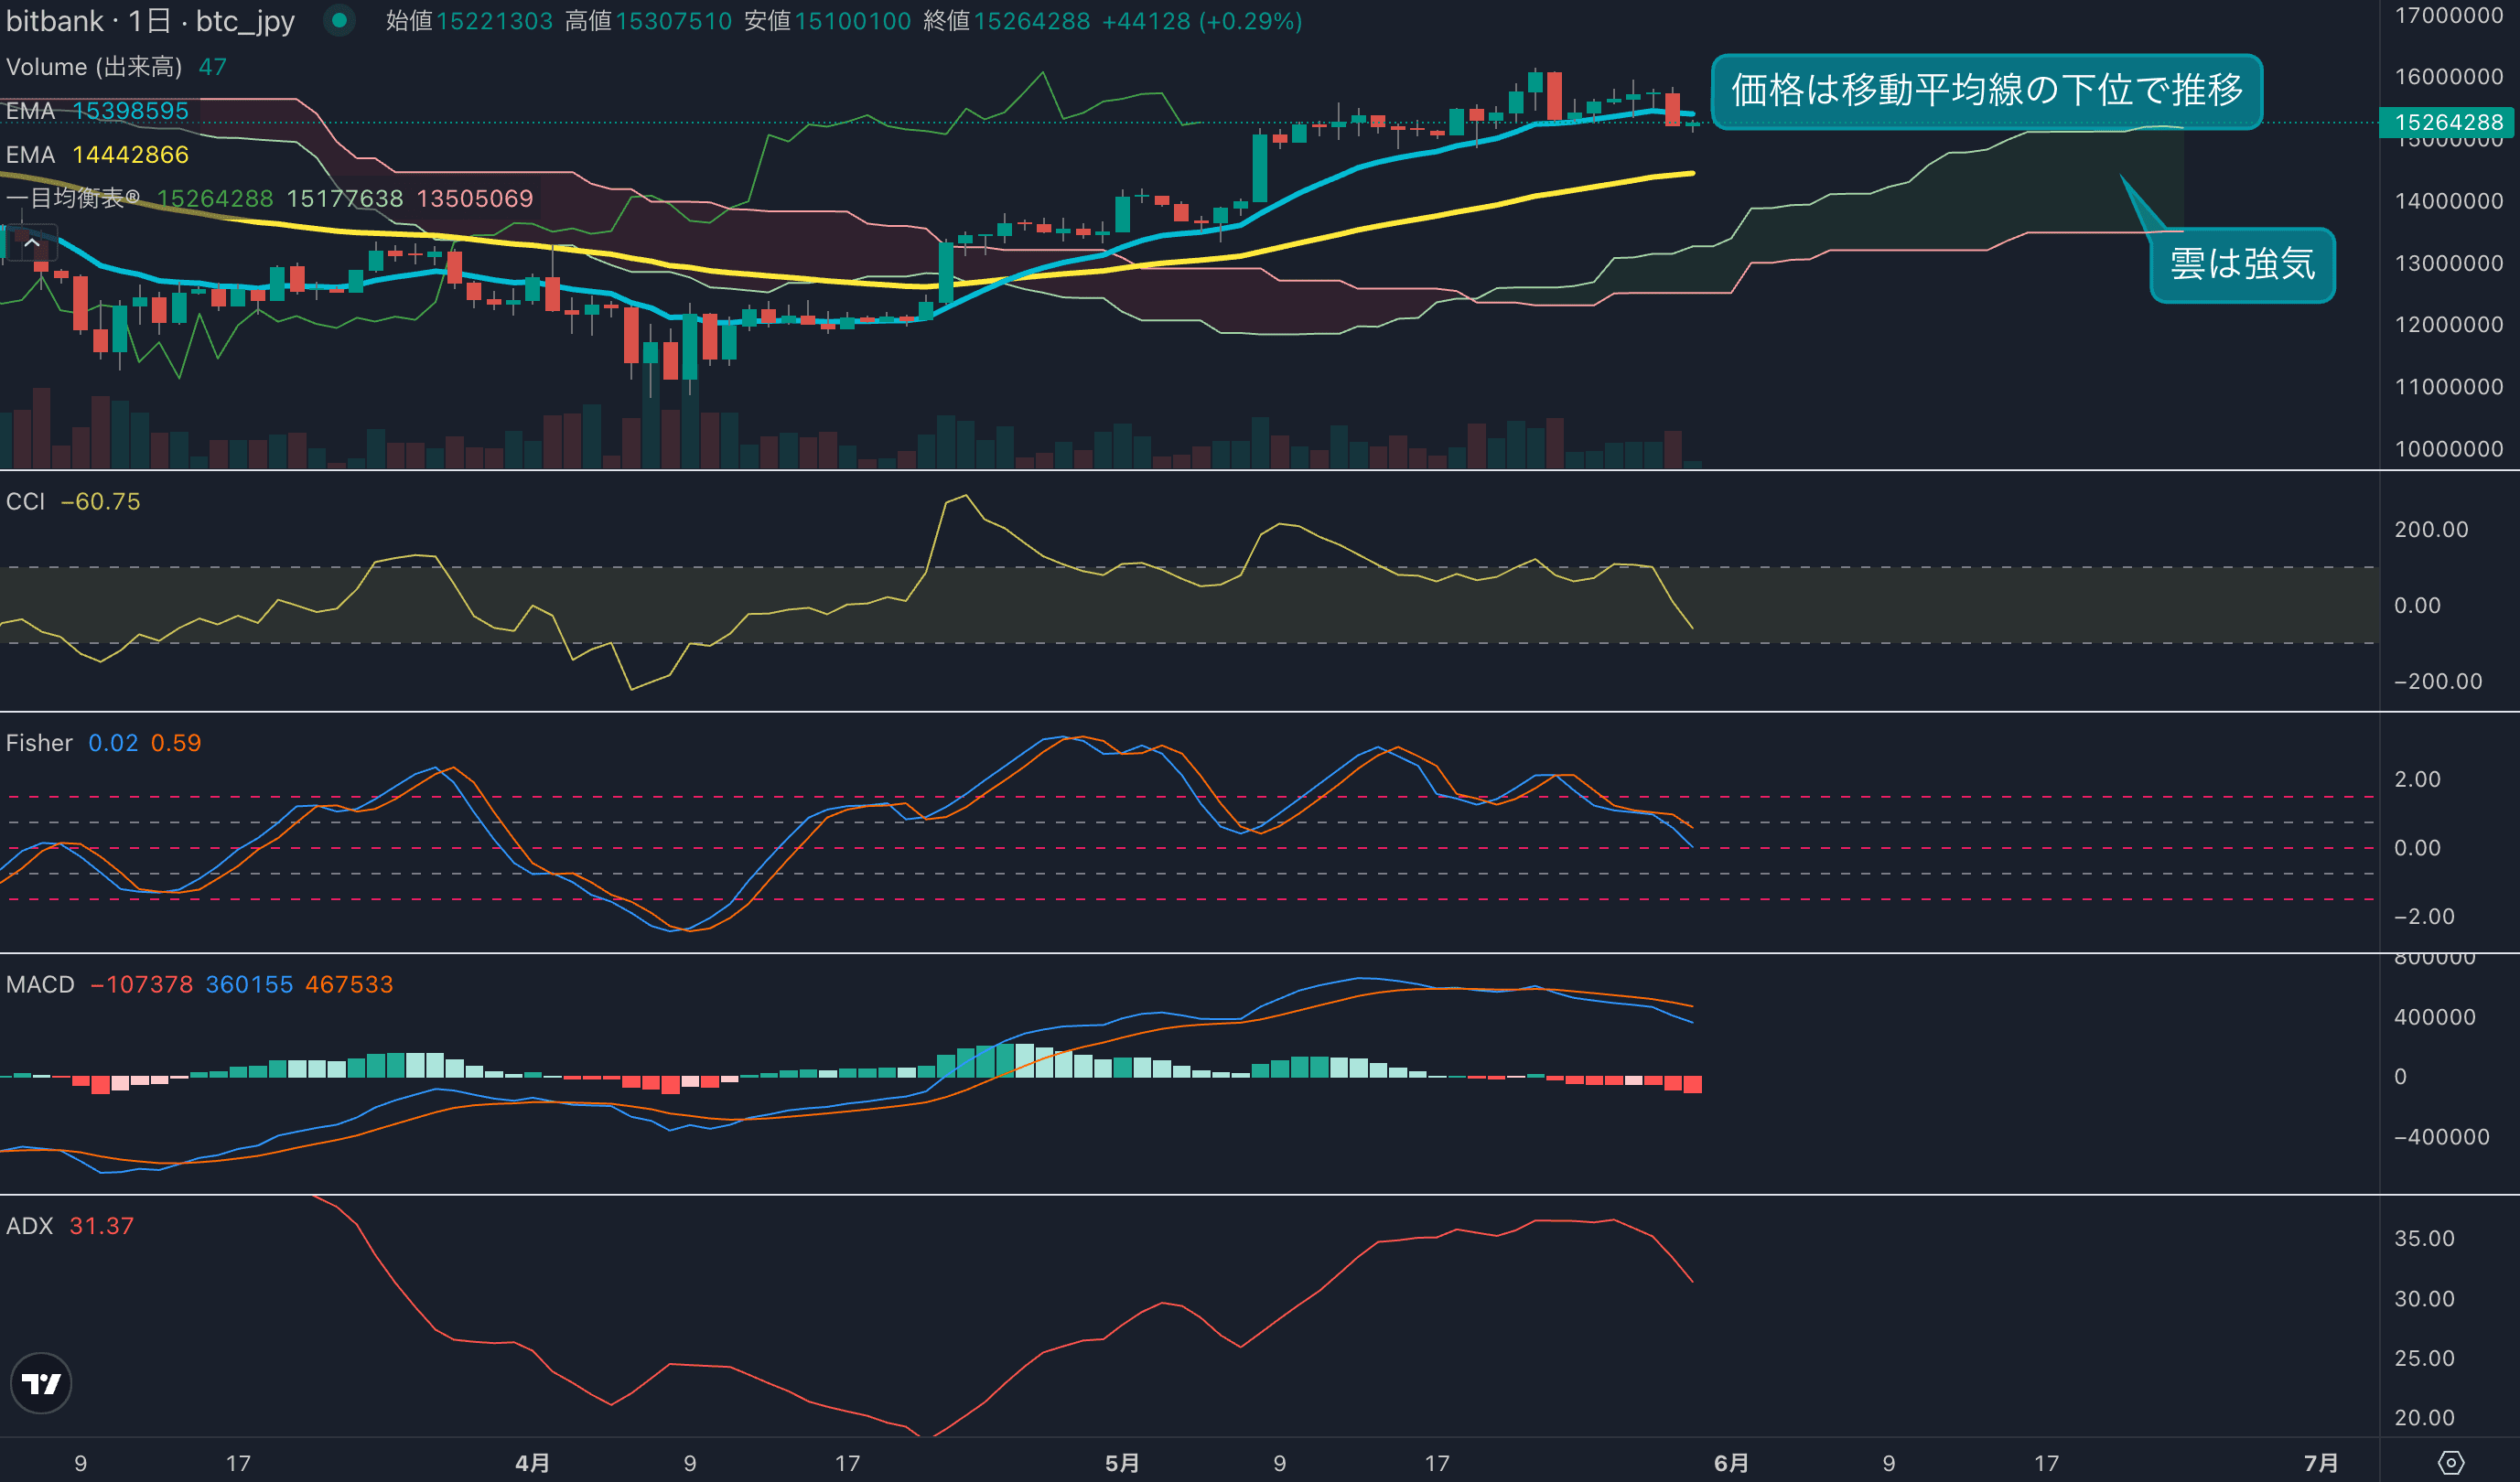Collapse indicator legend with chevron arrow

click(31, 243)
